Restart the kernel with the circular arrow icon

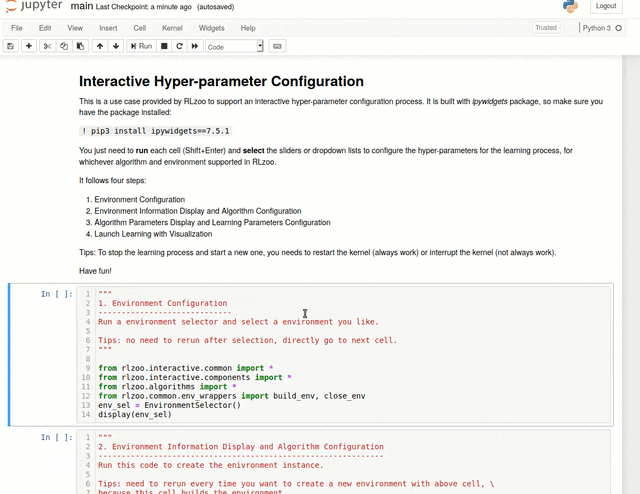coord(179,46)
